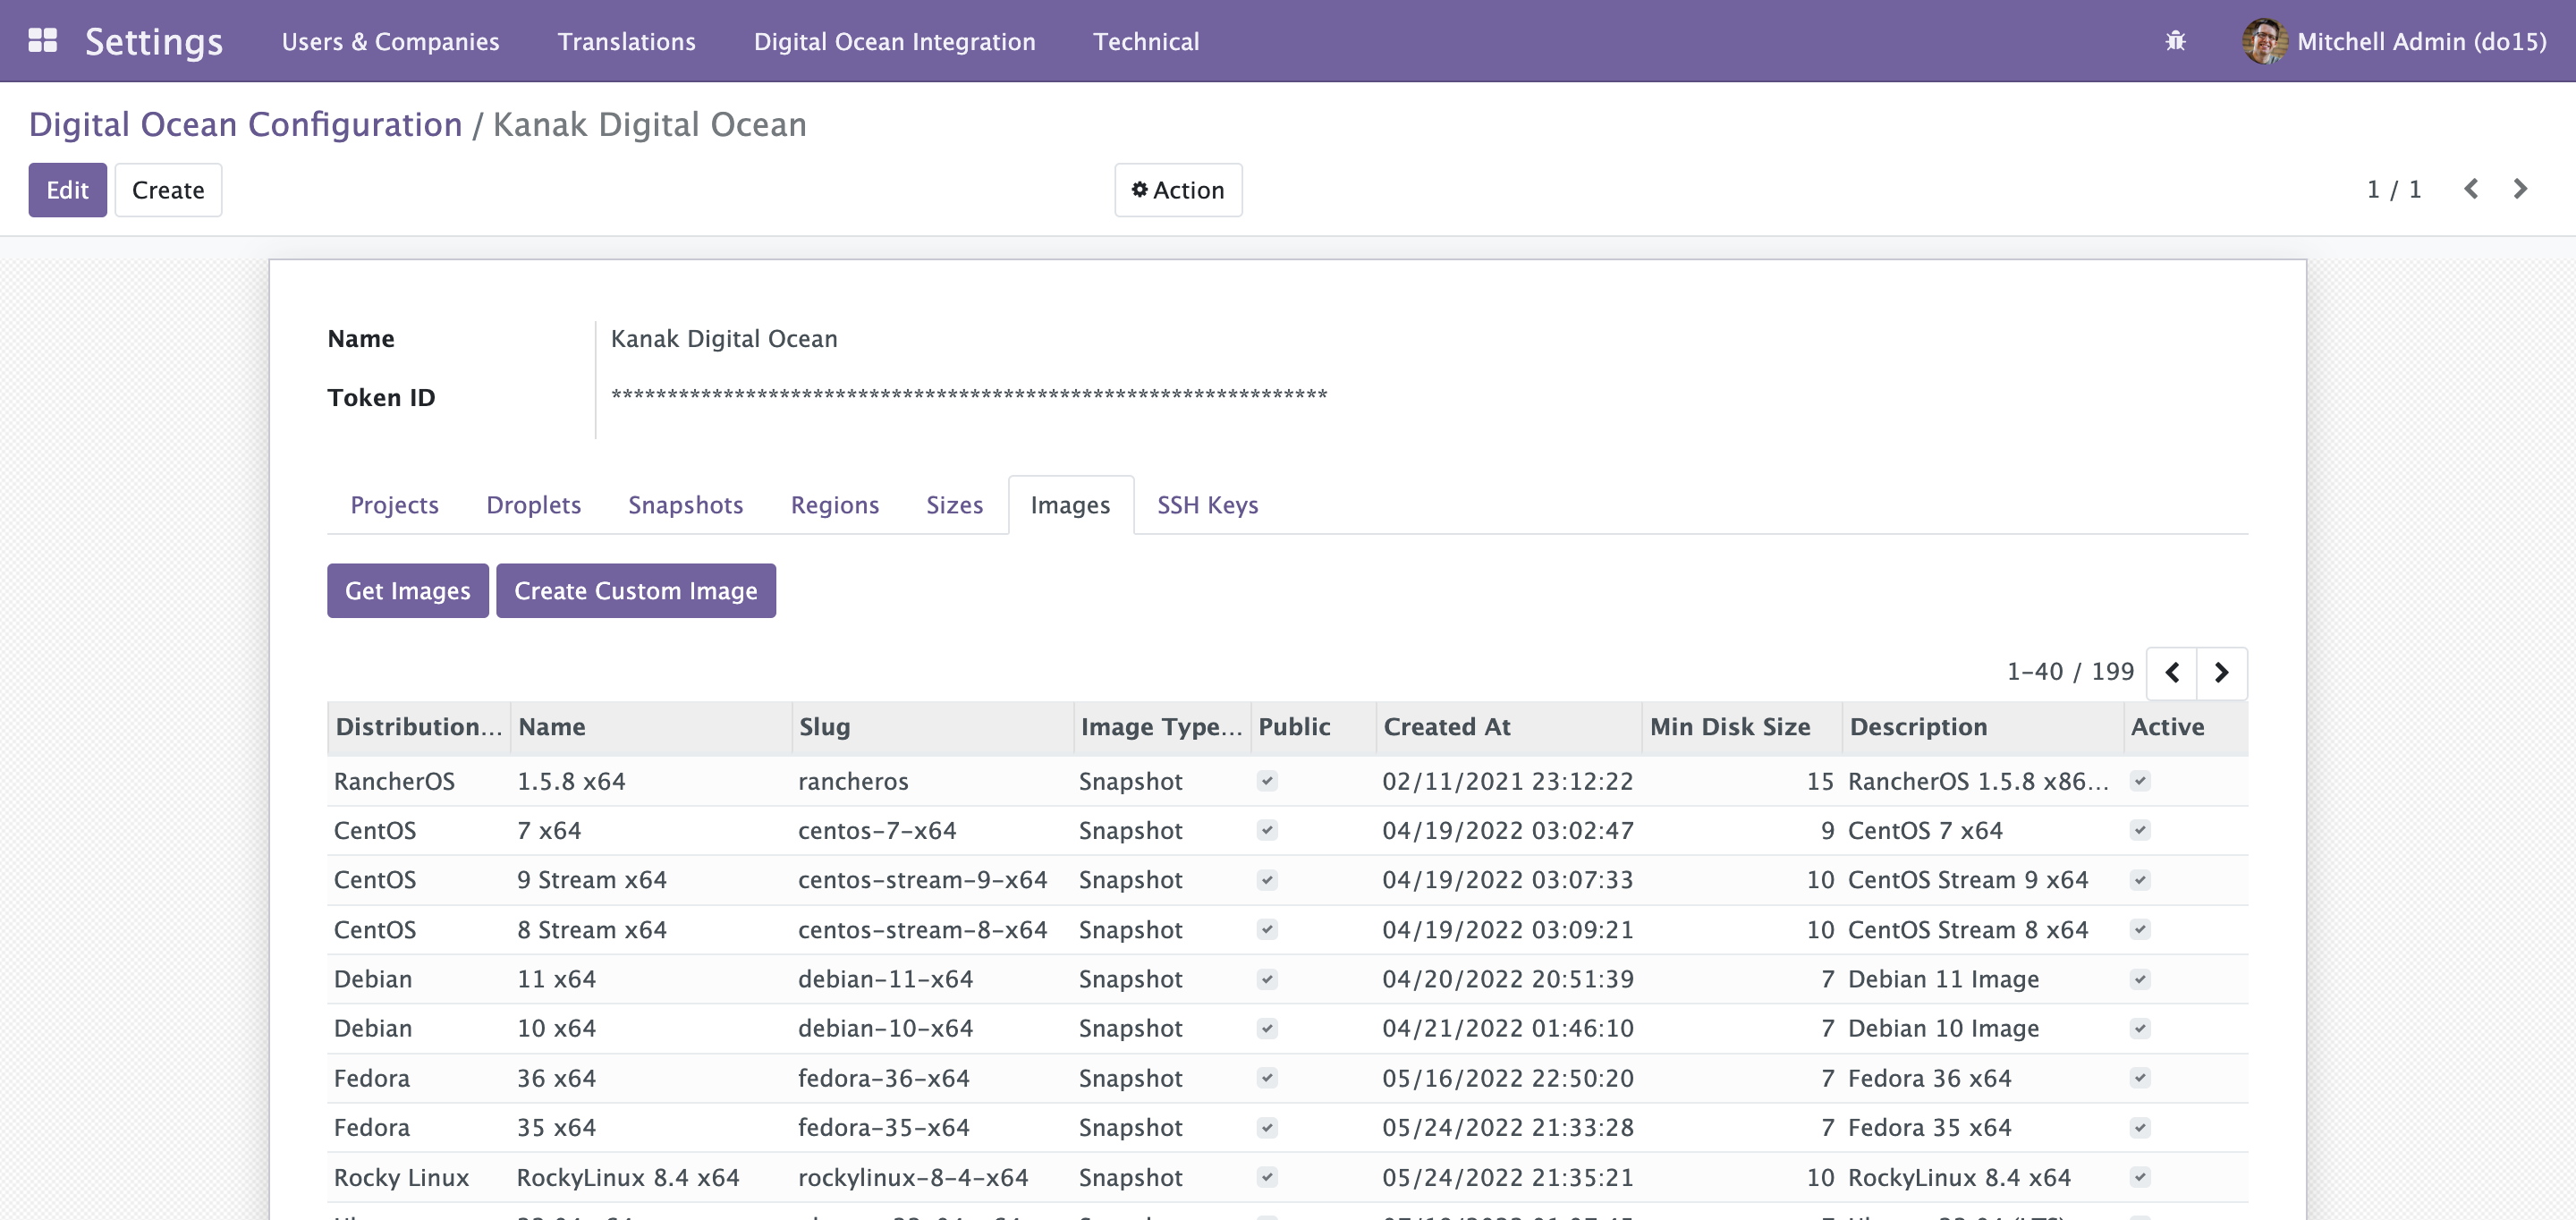Screen dimensions: 2576x1220
Task: Sort by Image Type column header
Action: (x=1161, y=727)
